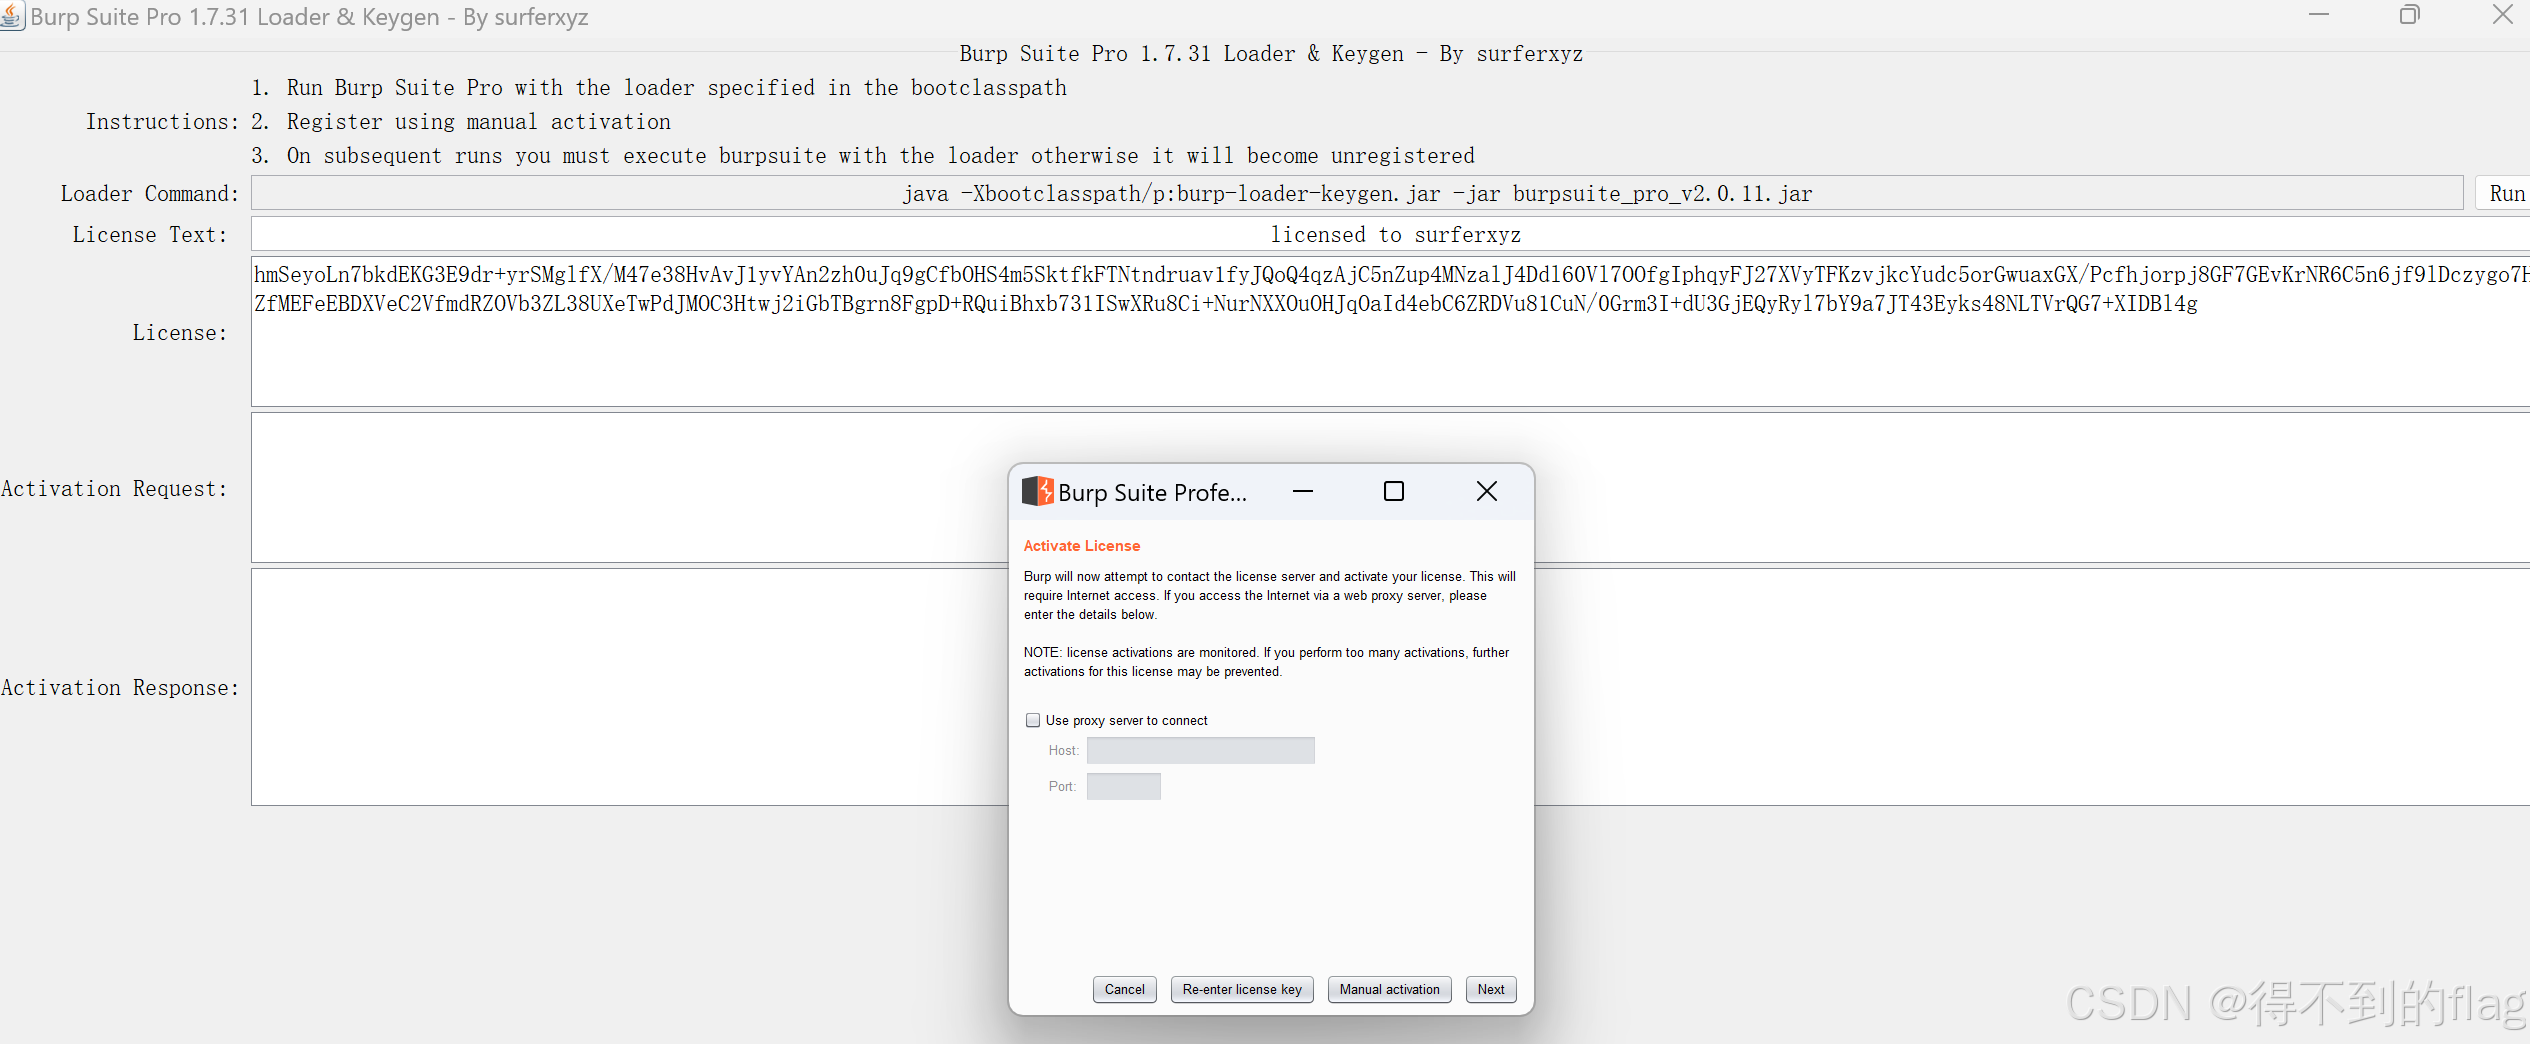Click the 'Host:' label in the dialog
The image size is (2530, 1044).
point(1064,751)
